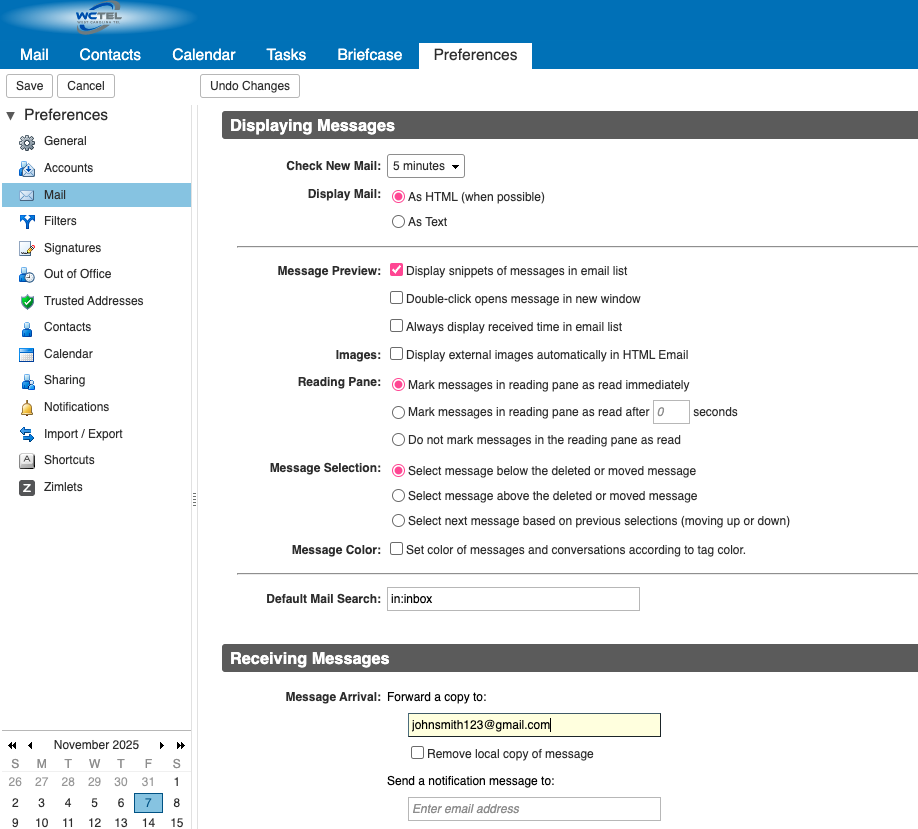This screenshot has width=918, height=829.
Task: Click the General gear icon
Action: pos(27,142)
